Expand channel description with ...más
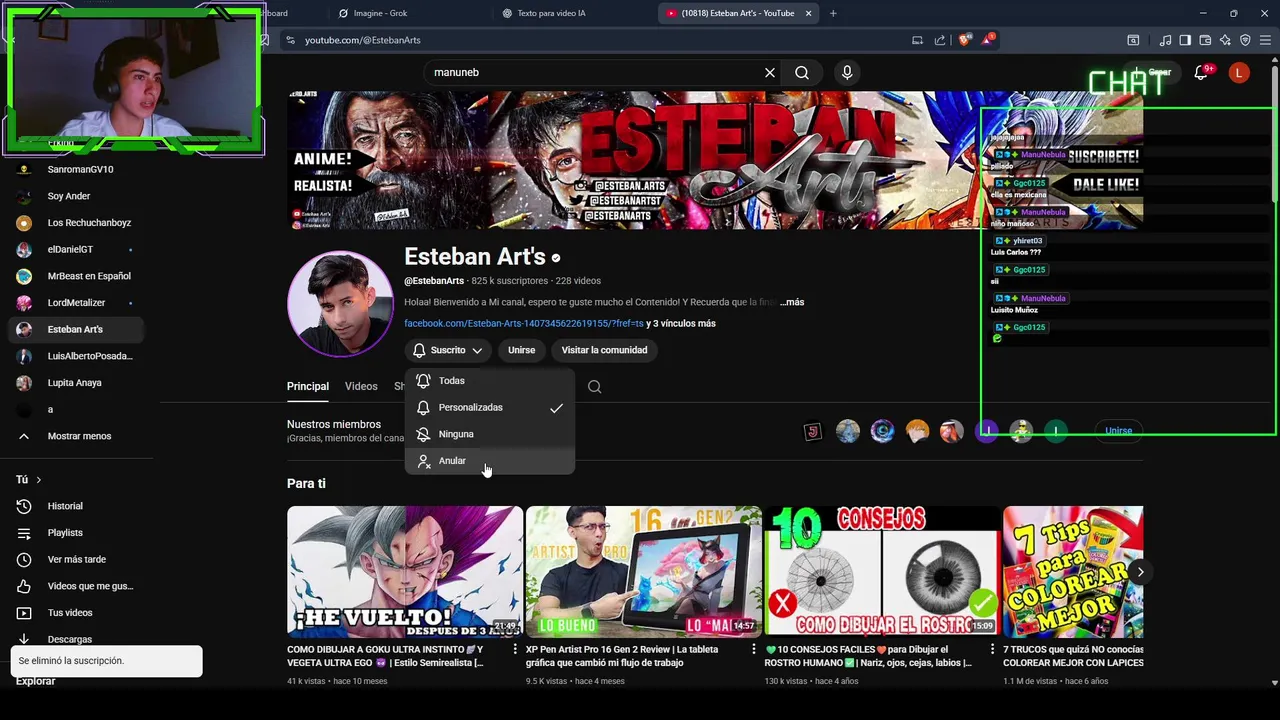 (792, 302)
